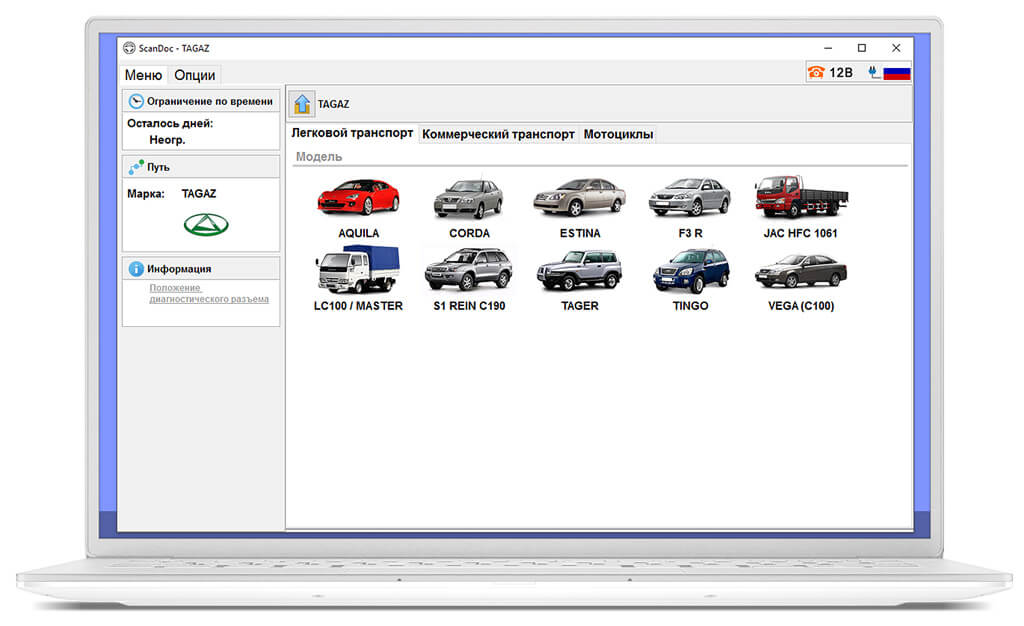Open Положение диагностического разъема link

(x=209, y=293)
